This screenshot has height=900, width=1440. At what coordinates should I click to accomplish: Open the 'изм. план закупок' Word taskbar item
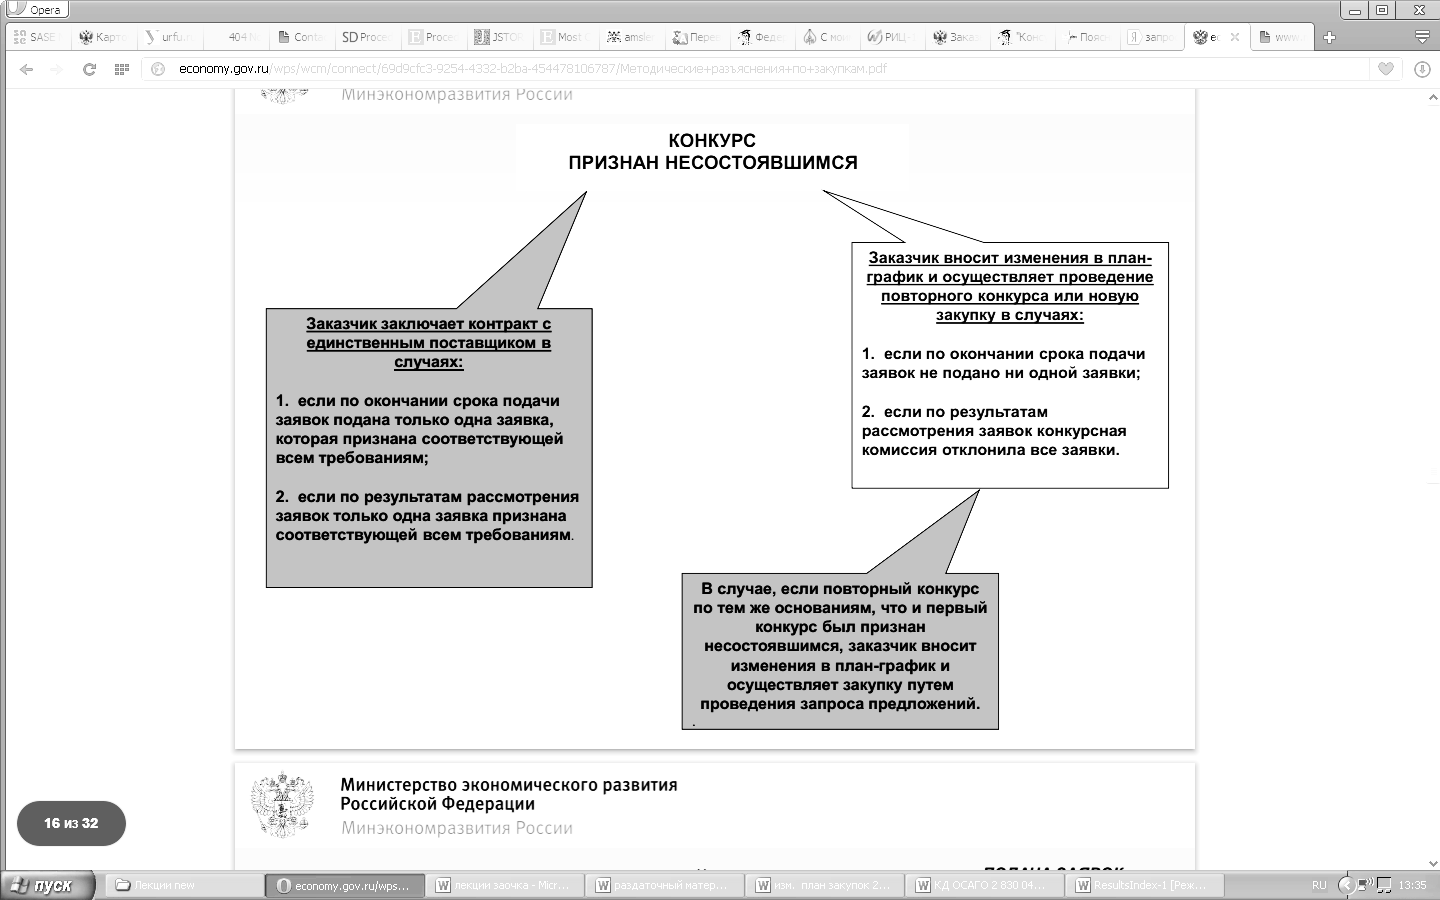point(826,885)
